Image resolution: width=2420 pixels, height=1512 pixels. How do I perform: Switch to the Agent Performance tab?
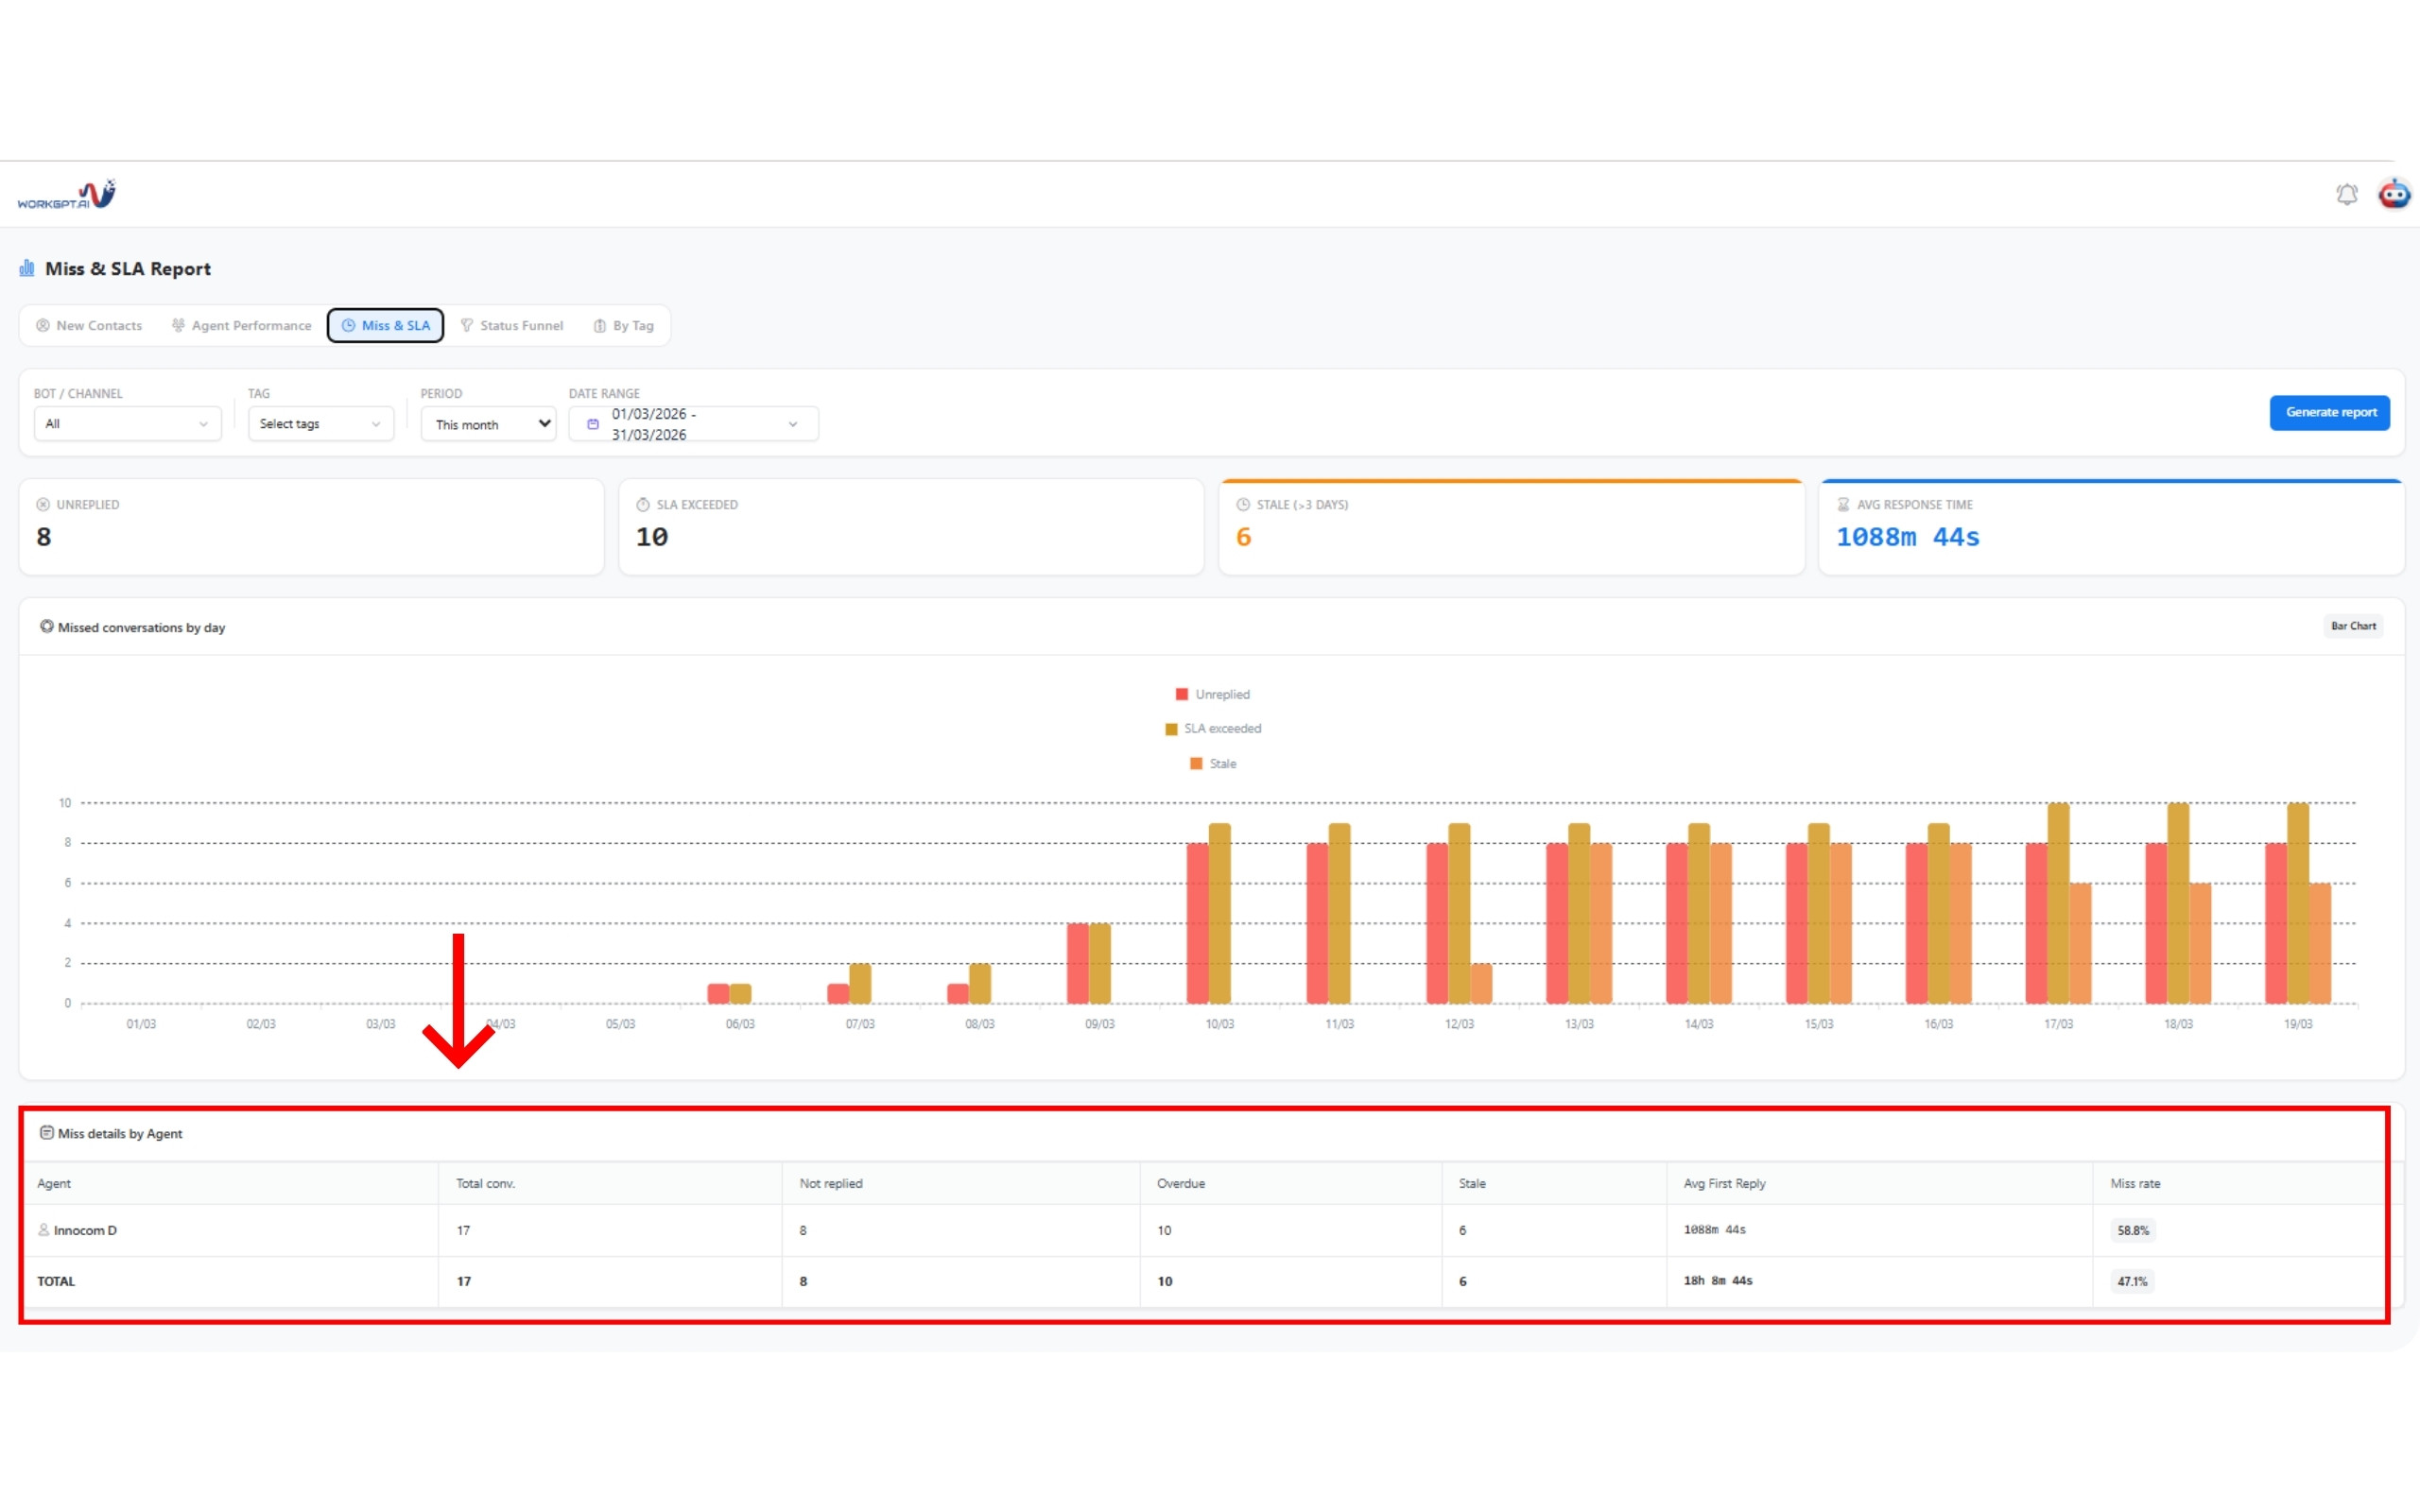coord(241,326)
